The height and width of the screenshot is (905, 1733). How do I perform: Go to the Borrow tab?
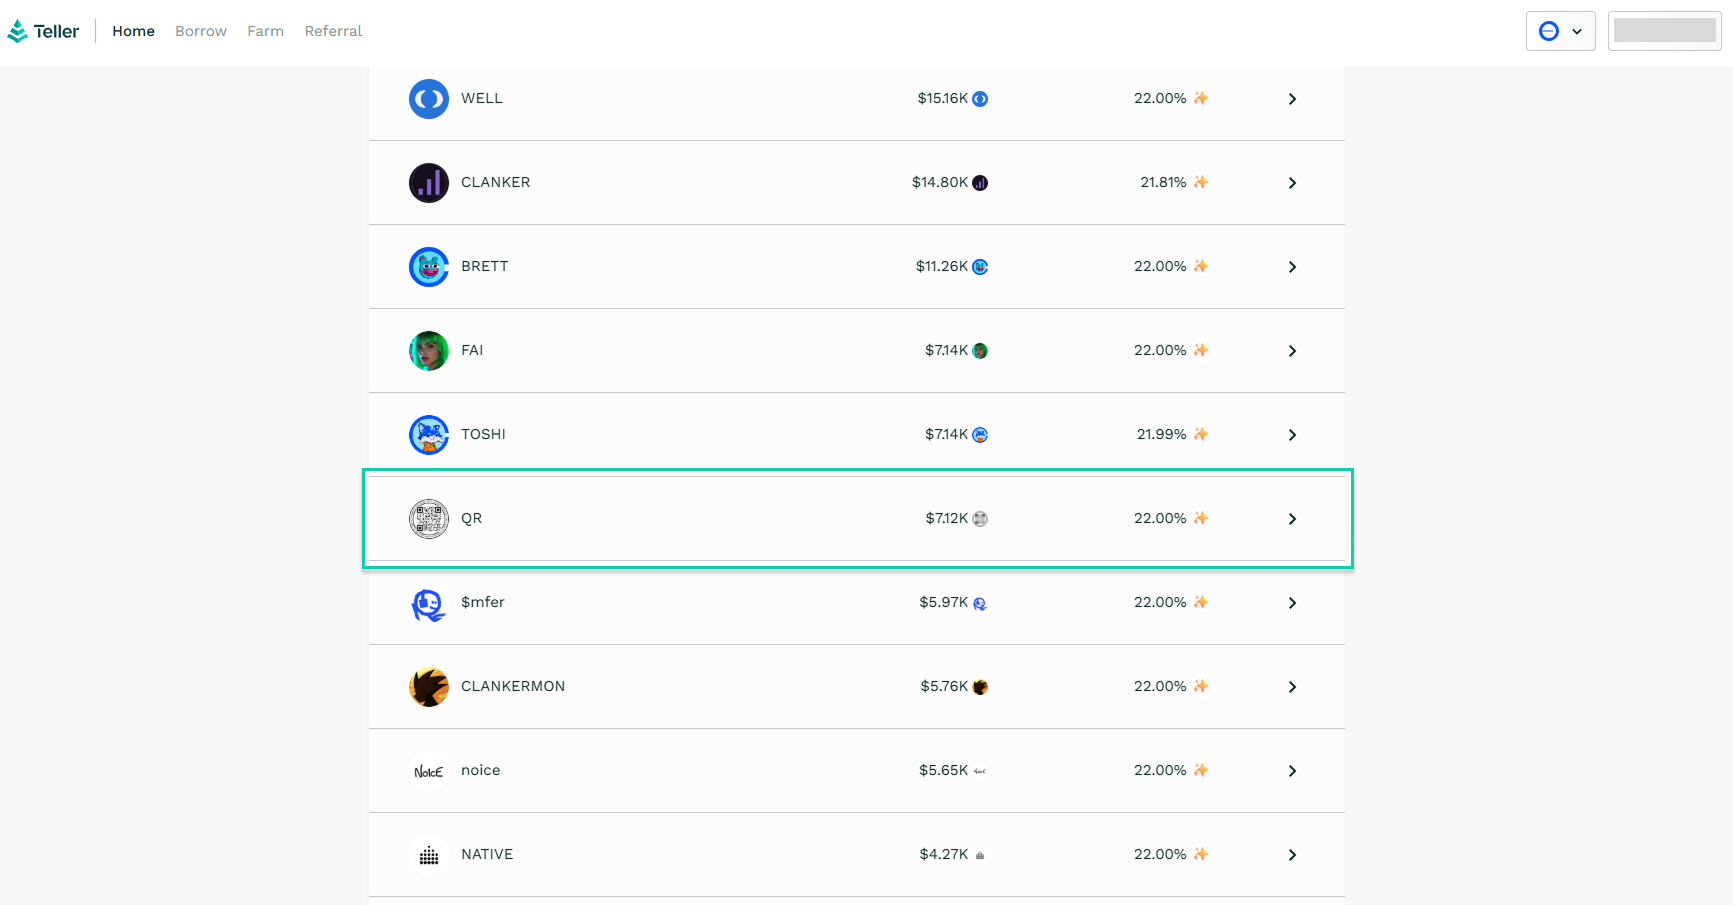[x=201, y=31]
